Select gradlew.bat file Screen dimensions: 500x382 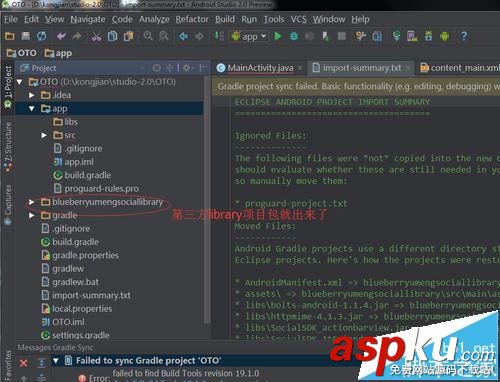(x=70, y=282)
